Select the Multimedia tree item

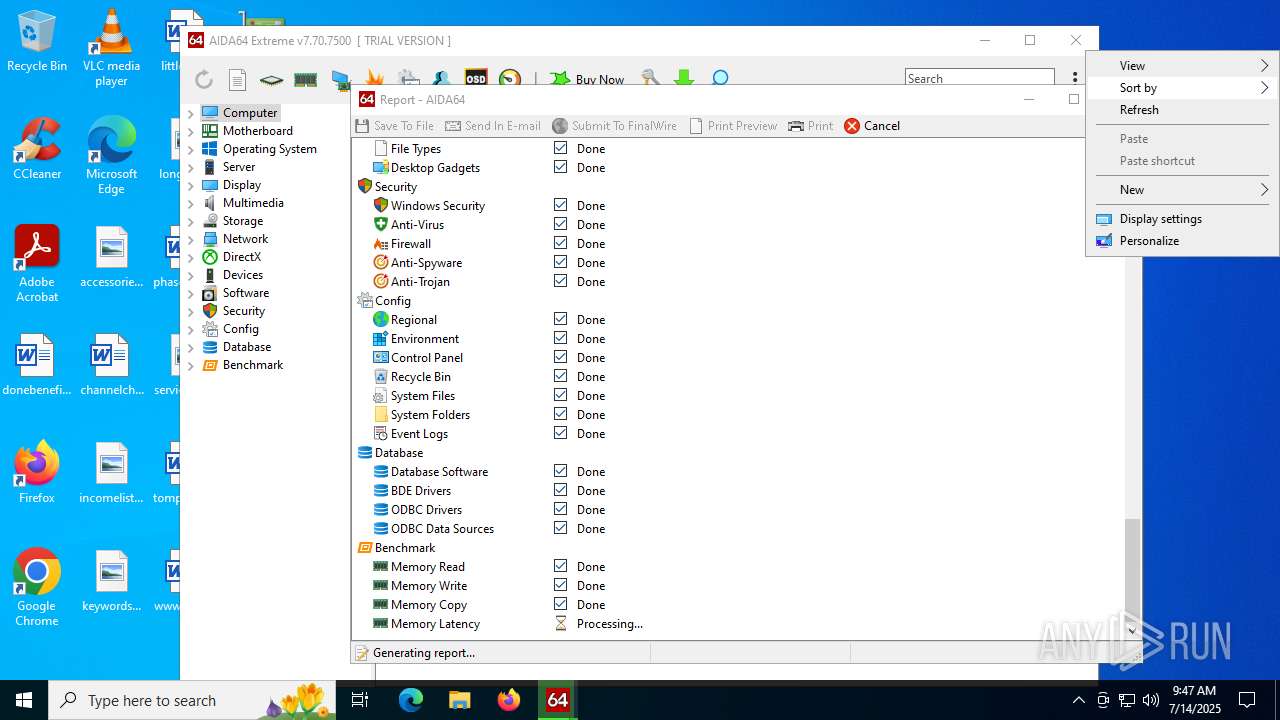tap(253, 203)
